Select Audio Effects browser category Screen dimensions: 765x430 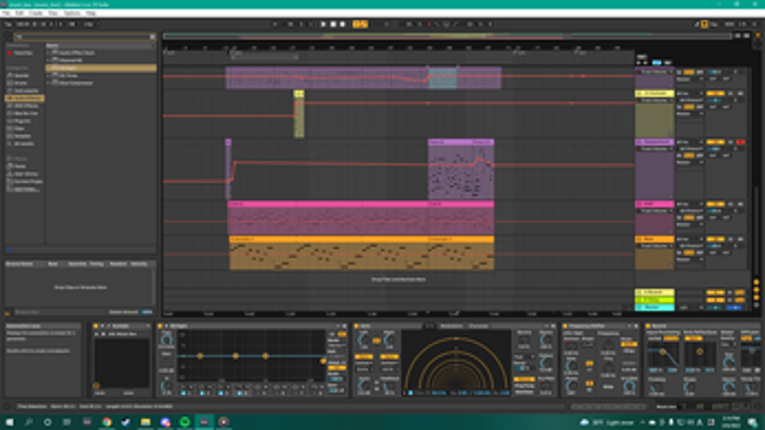coord(24,98)
